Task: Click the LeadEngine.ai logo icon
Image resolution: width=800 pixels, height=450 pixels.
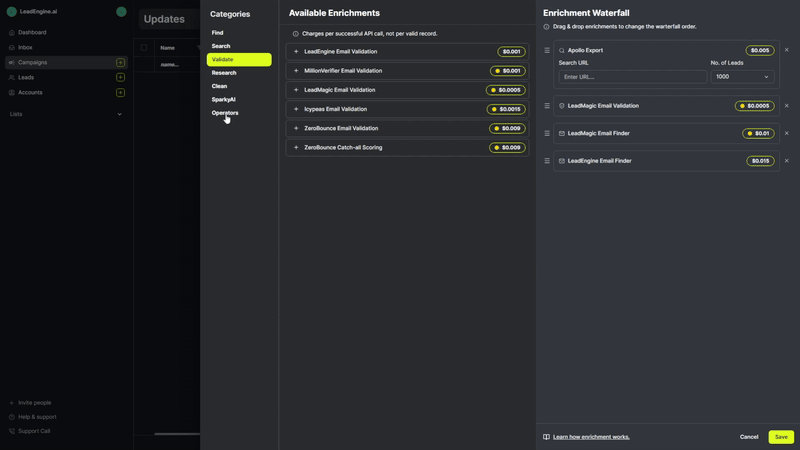Action: pos(12,12)
